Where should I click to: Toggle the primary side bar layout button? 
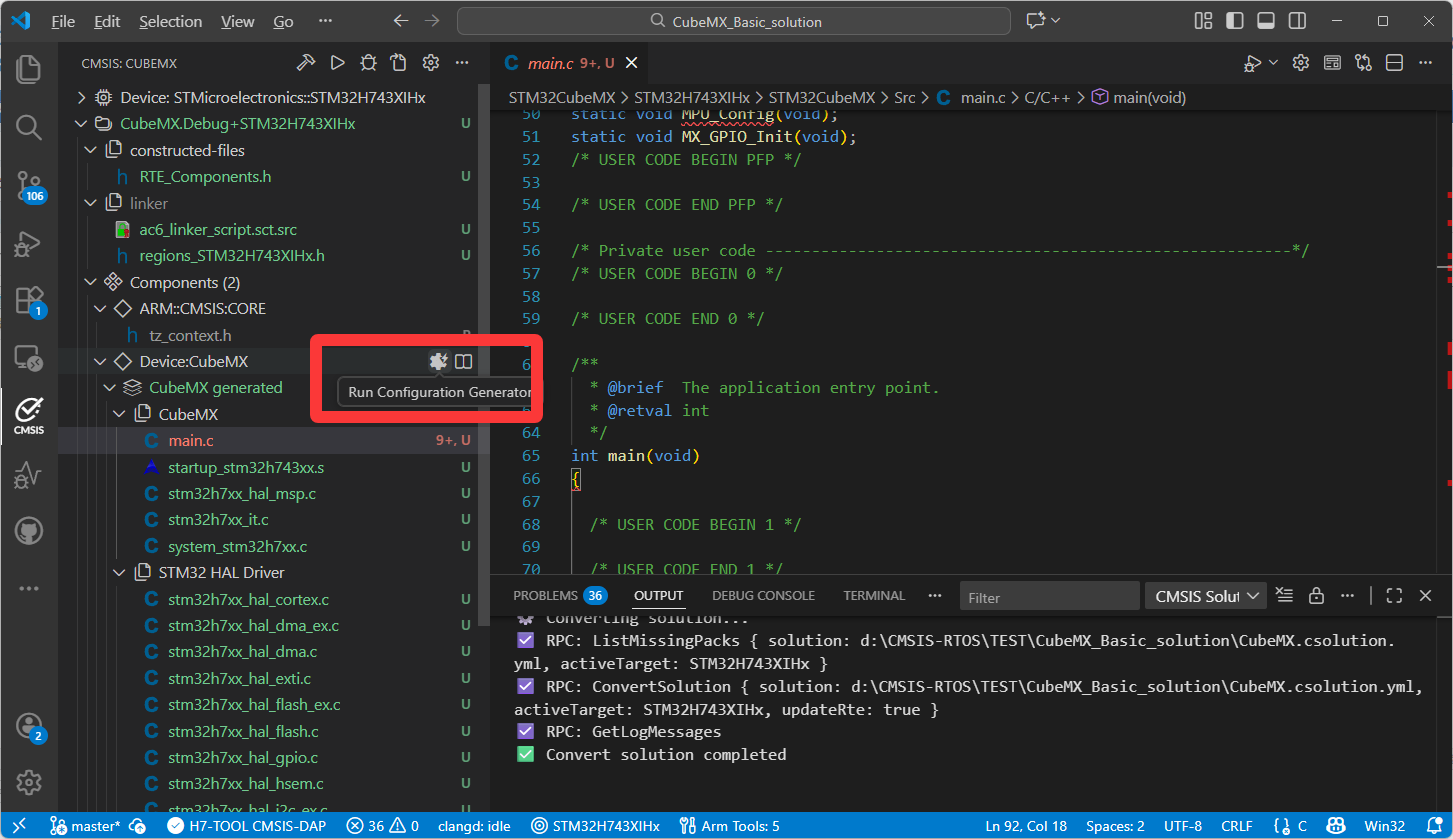[x=1235, y=21]
